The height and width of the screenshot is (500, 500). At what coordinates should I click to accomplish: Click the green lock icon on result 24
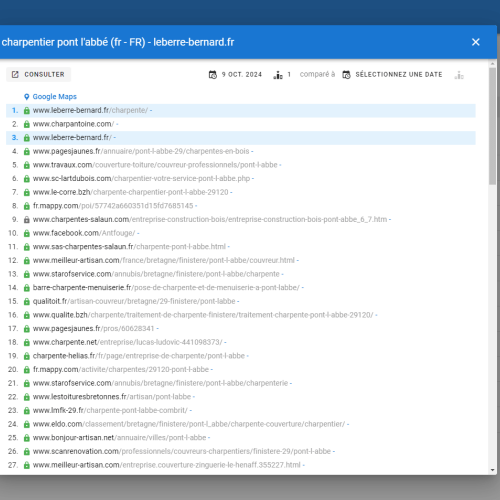(x=27, y=425)
